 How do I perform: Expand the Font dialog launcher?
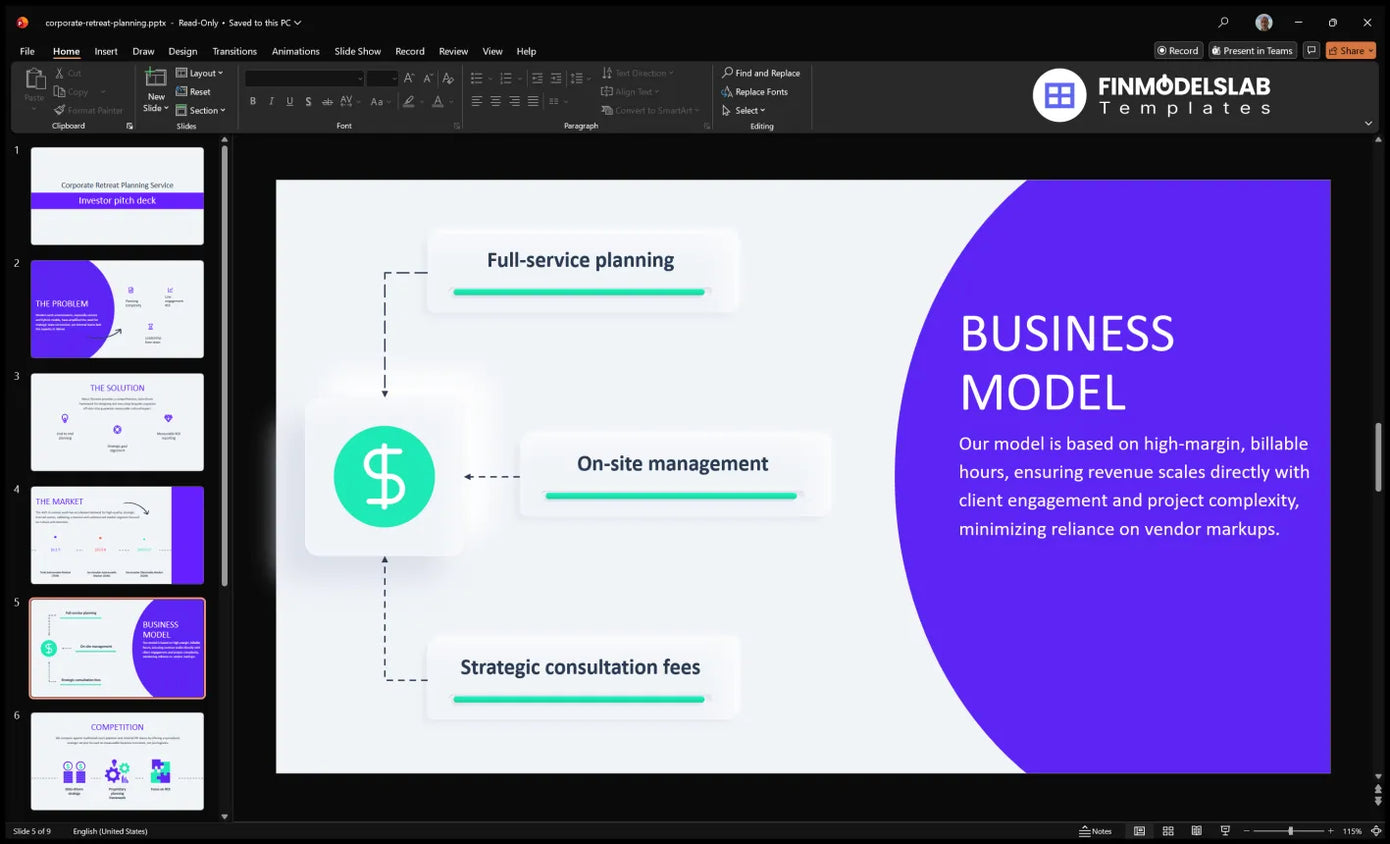pyautogui.click(x=457, y=126)
